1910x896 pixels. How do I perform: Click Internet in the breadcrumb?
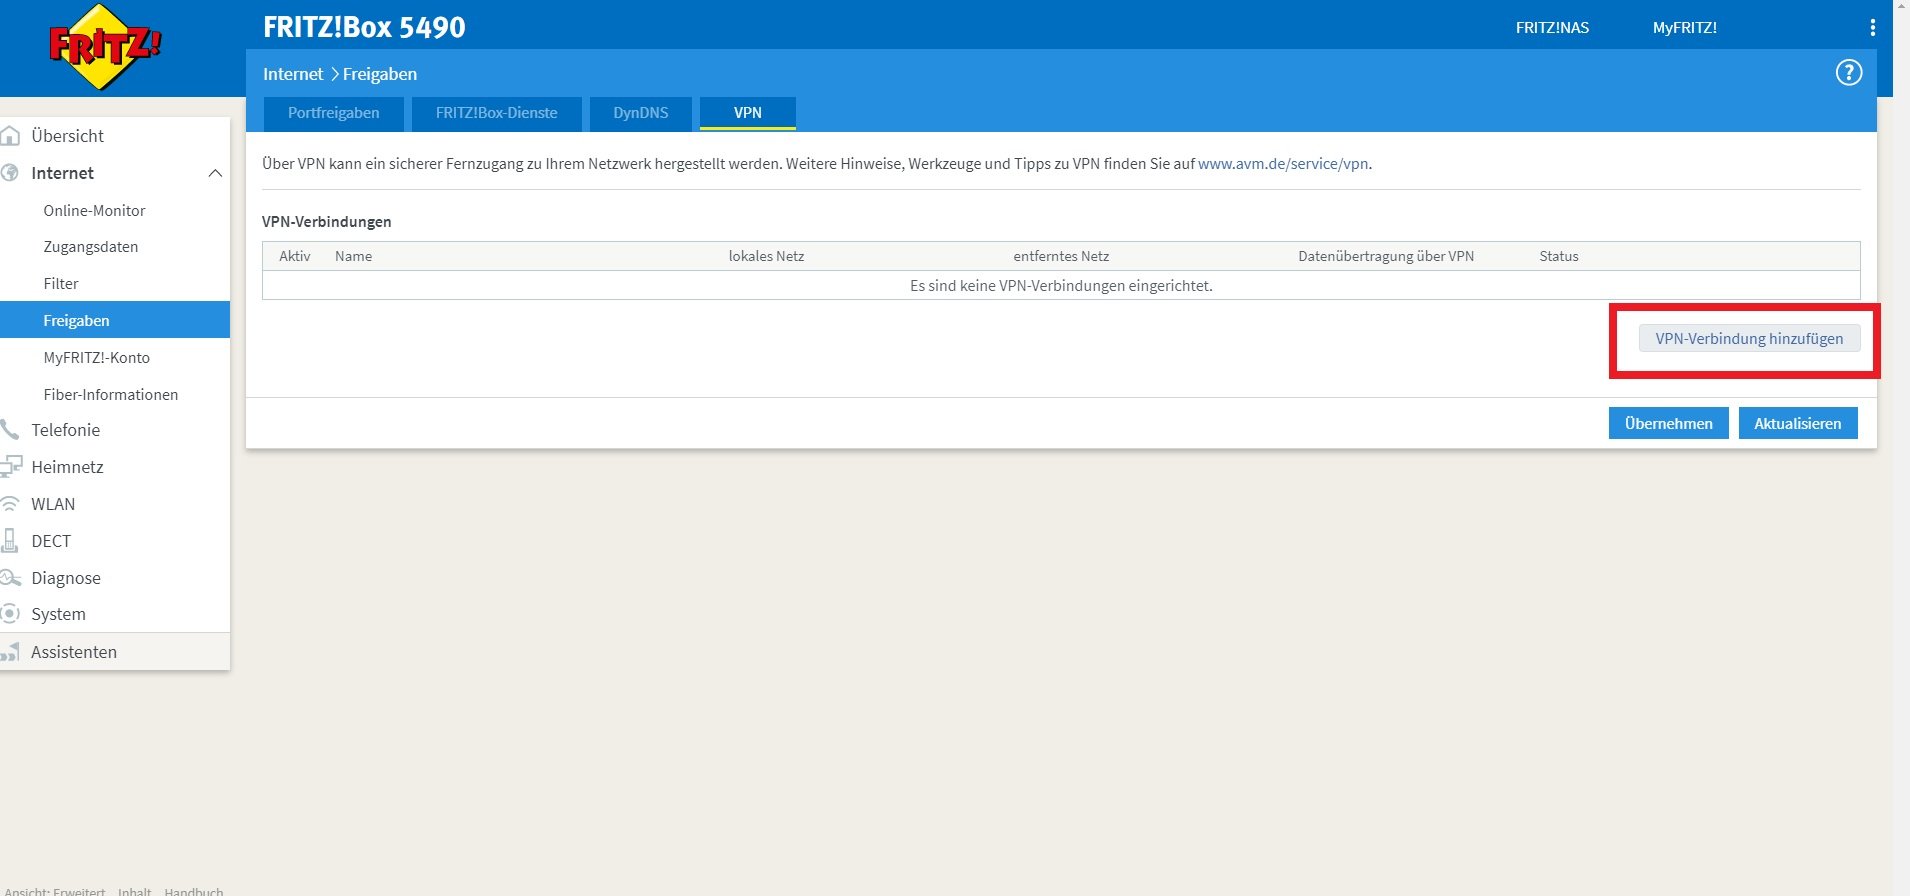coord(293,74)
